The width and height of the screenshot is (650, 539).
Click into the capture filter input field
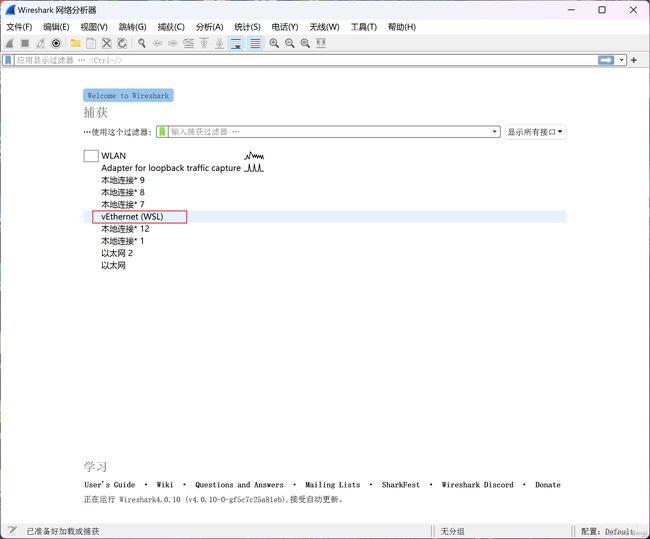pyautogui.click(x=330, y=132)
